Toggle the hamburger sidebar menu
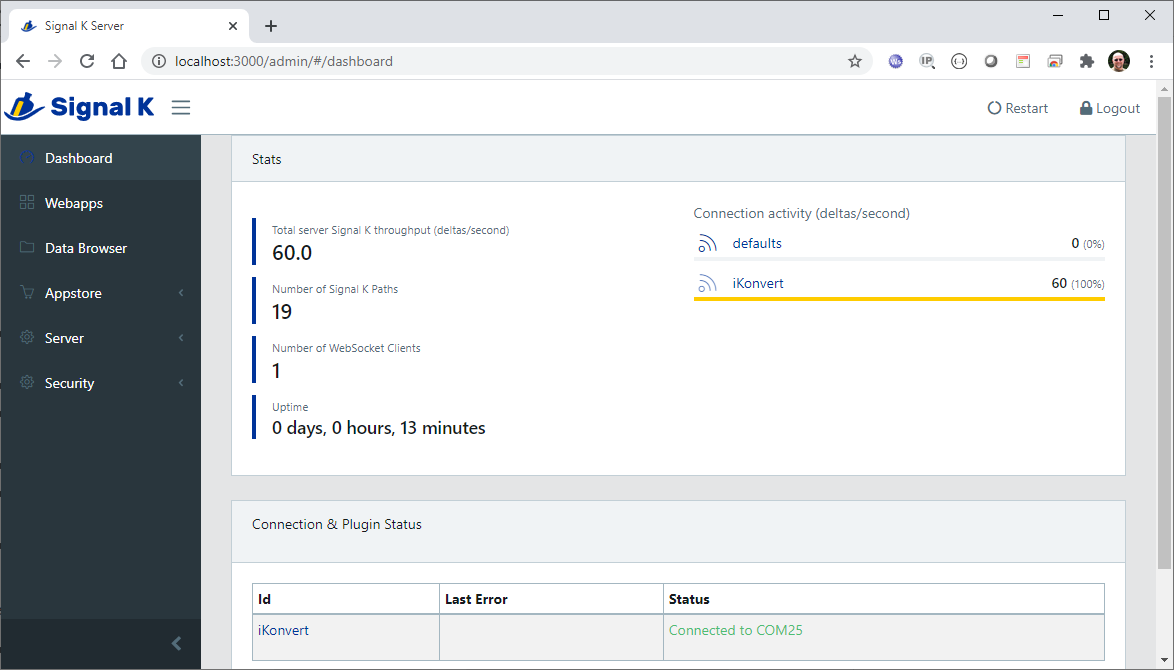 (181, 107)
